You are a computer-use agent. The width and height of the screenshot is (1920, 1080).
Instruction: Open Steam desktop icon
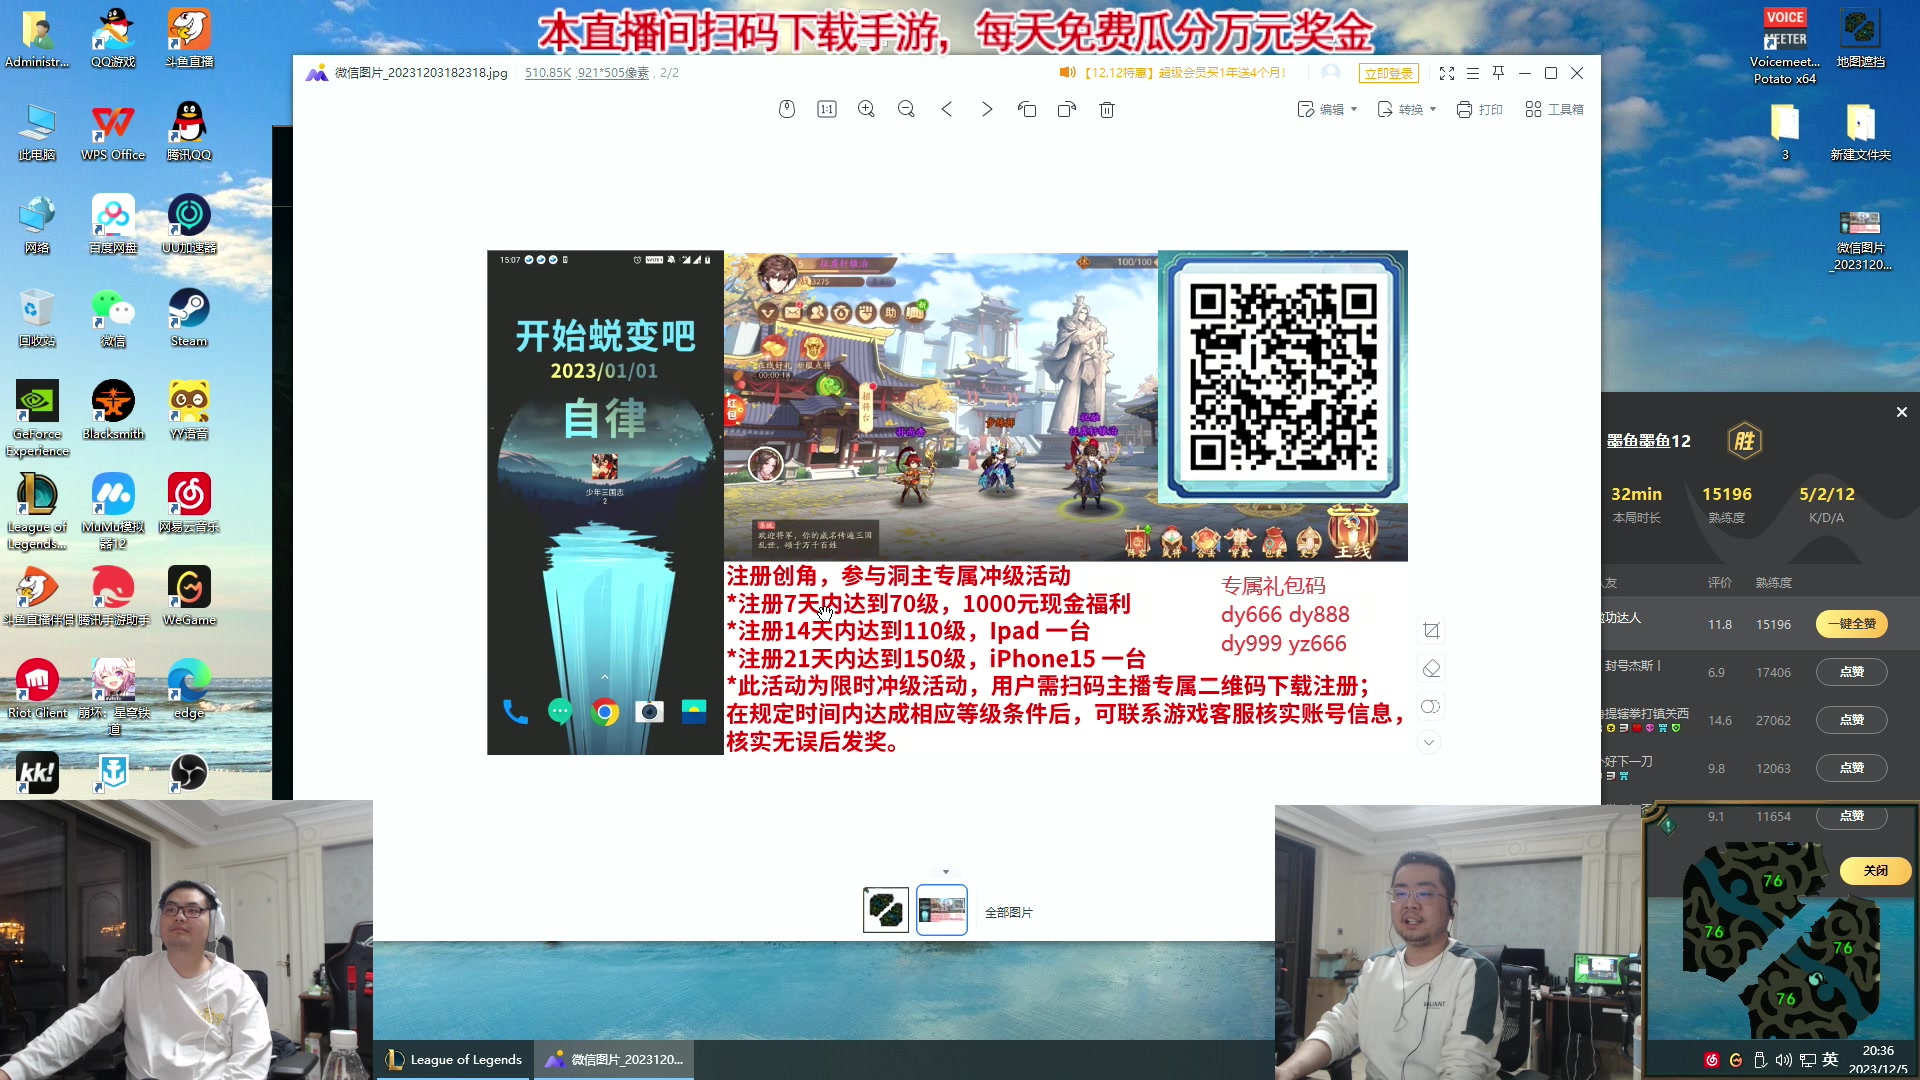(189, 317)
